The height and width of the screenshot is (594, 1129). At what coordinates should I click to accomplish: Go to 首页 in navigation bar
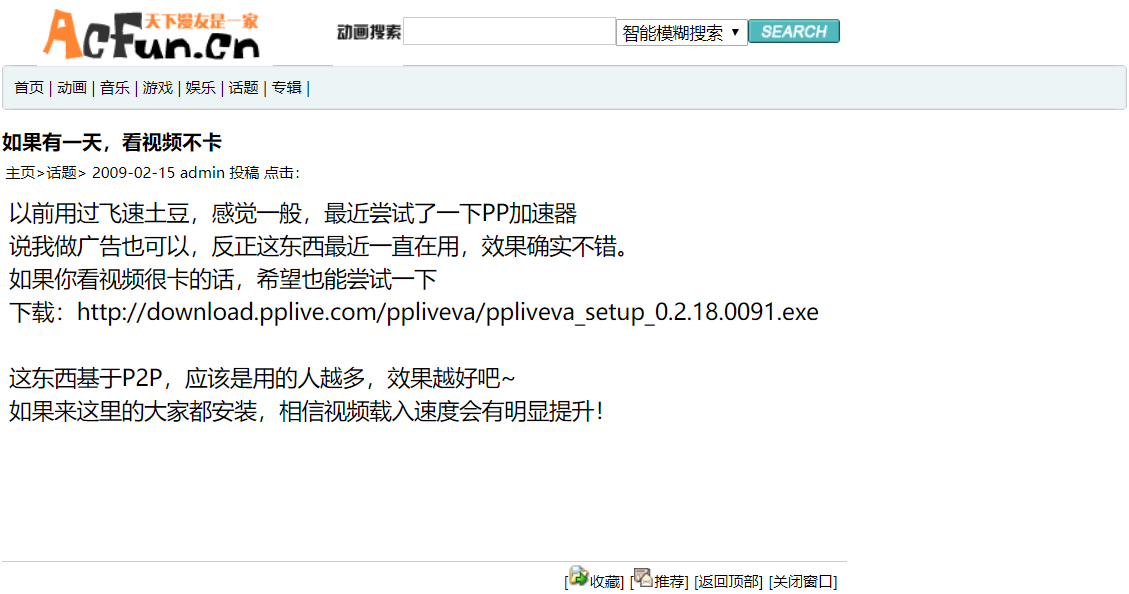(x=29, y=88)
